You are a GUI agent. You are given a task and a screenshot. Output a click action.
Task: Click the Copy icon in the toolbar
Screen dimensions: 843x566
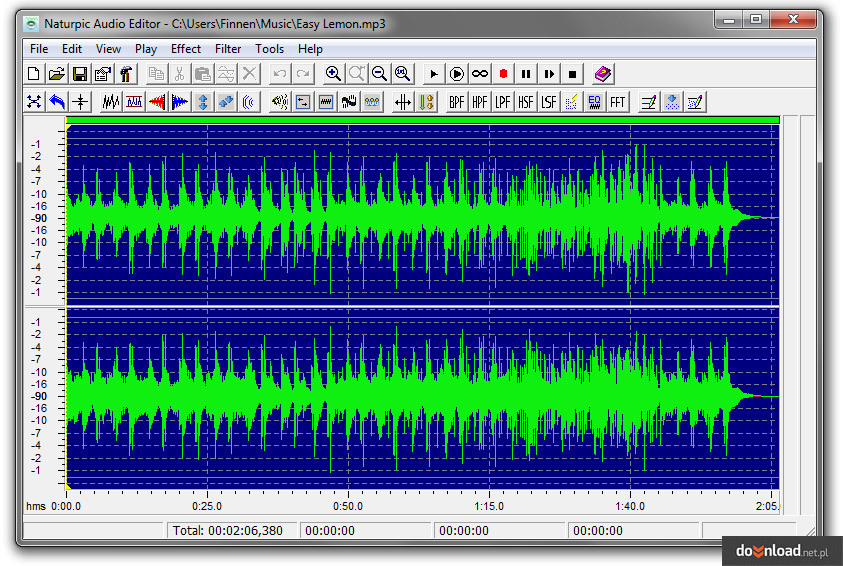click(156, 74)
